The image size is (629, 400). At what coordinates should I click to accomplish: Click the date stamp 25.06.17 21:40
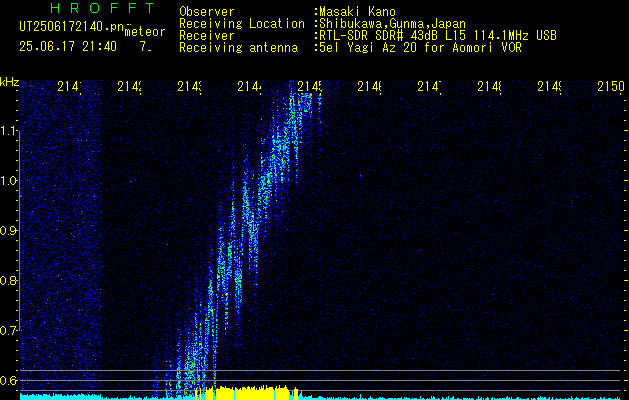pyautogui.click(x=68, y=47)
